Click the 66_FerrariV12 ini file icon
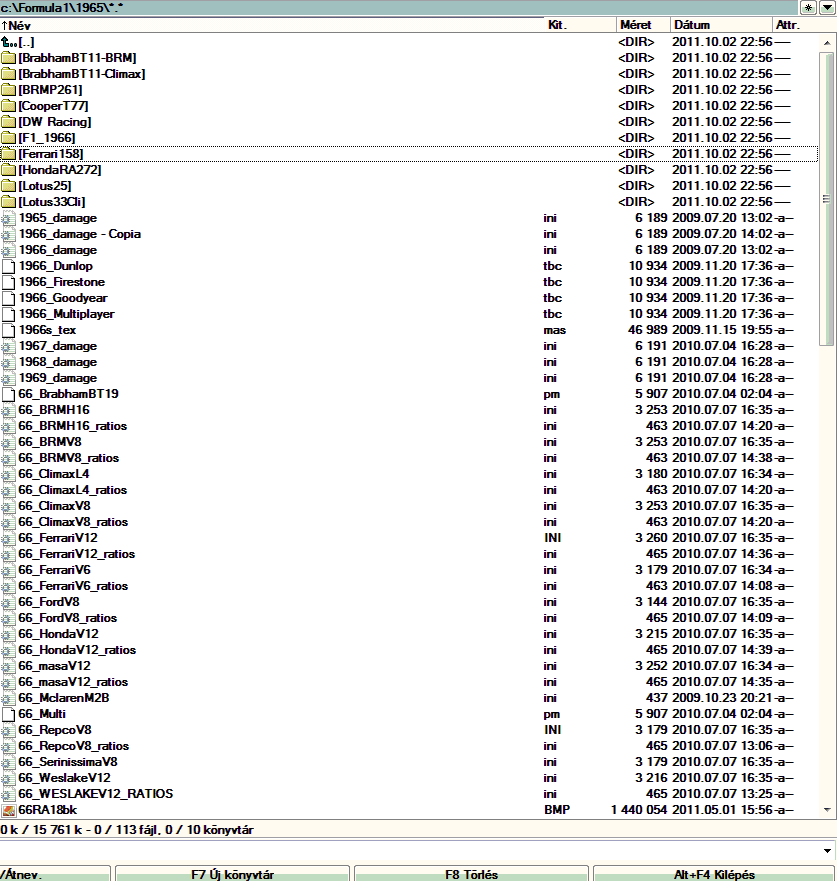The width and height of the screenshot is (837, 886). click(x=8, y=538)
